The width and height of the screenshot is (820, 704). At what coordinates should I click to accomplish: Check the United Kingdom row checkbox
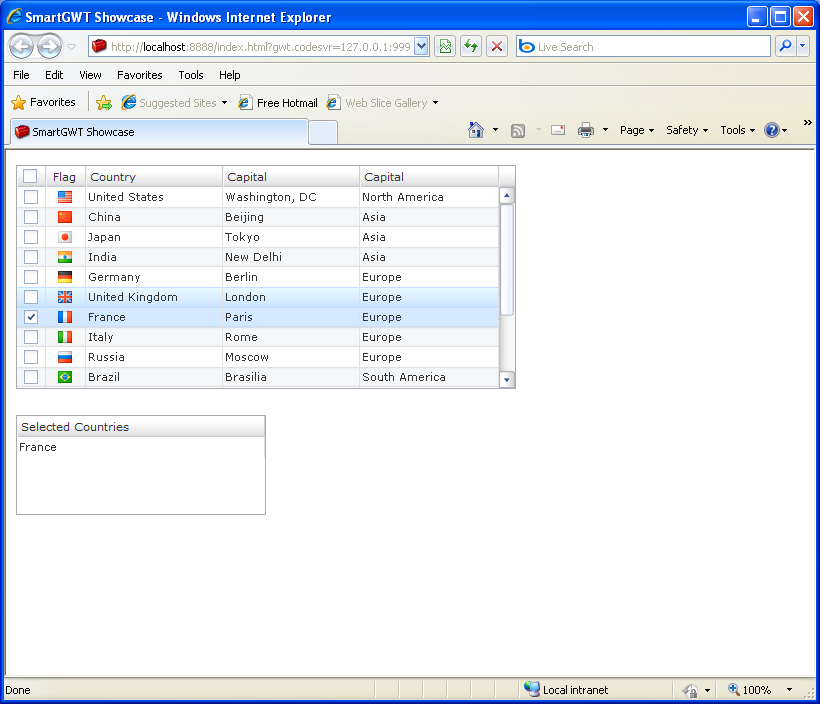pos(31,297)
